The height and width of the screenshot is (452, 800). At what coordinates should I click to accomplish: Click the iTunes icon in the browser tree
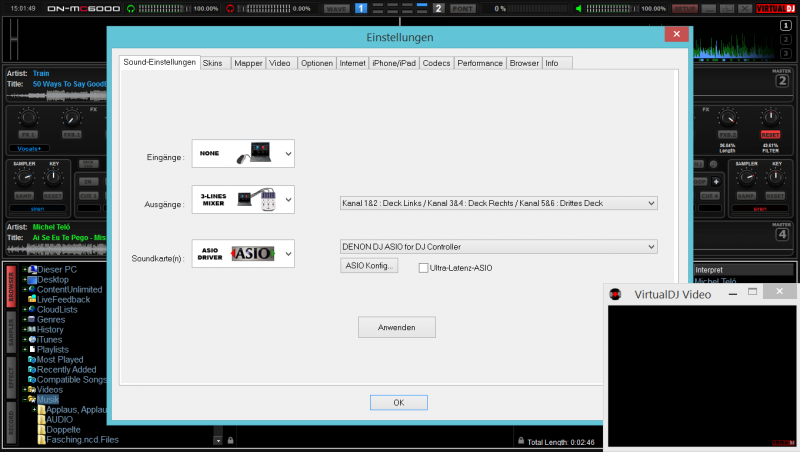tap(31, 340)
